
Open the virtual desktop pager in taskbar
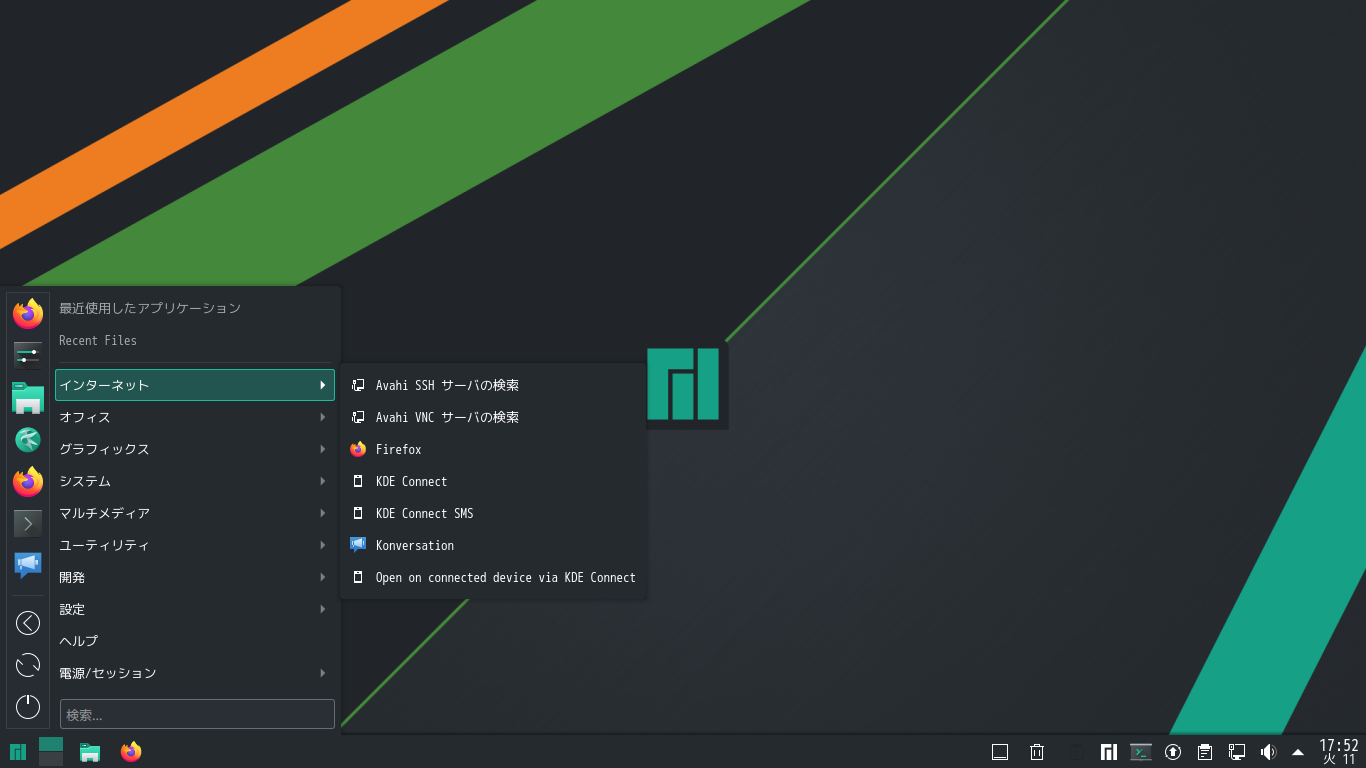[51, 752]
